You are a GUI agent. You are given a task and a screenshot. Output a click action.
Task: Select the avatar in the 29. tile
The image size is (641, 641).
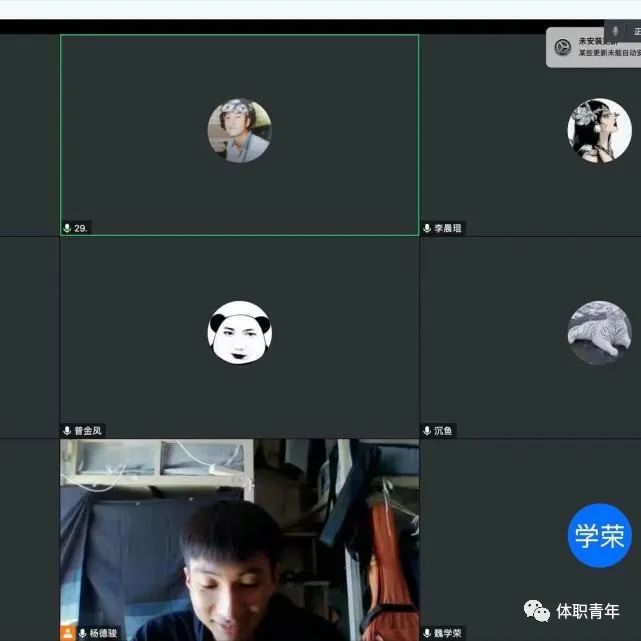[239, 130]
